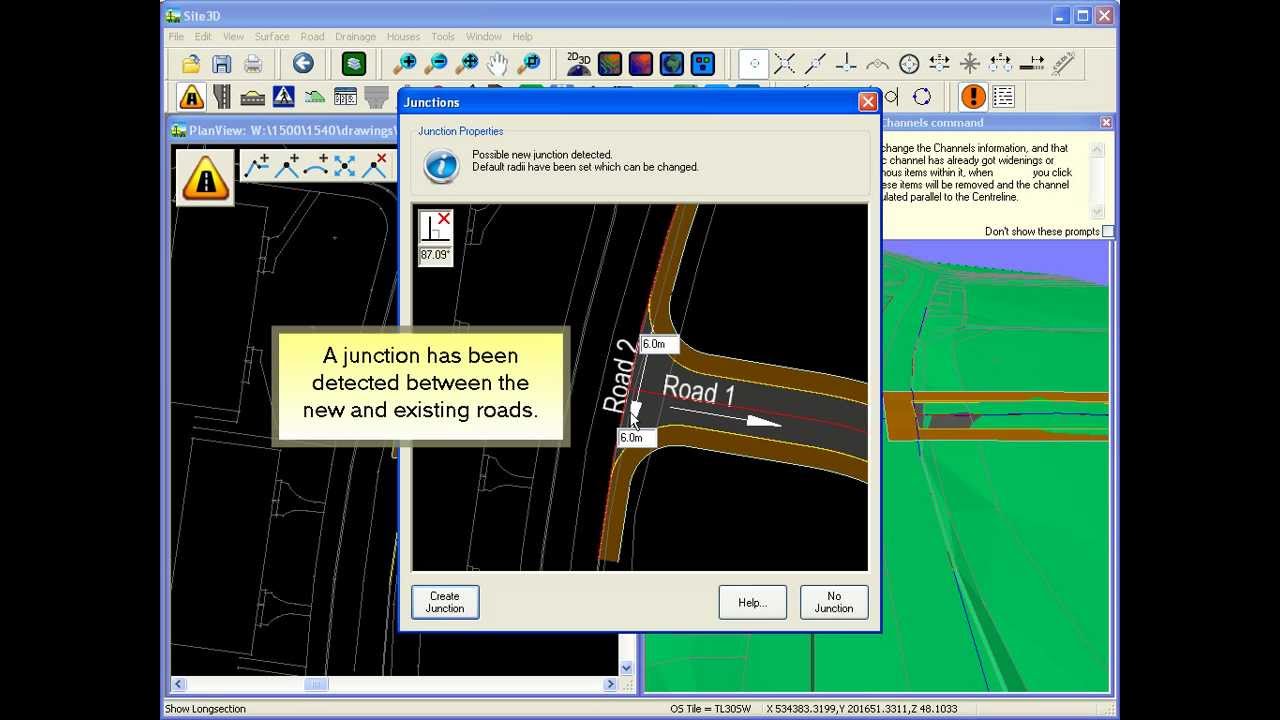Click the large road sign in PlanView
This screenshot has height=720, width=1280.
point(205,178)
